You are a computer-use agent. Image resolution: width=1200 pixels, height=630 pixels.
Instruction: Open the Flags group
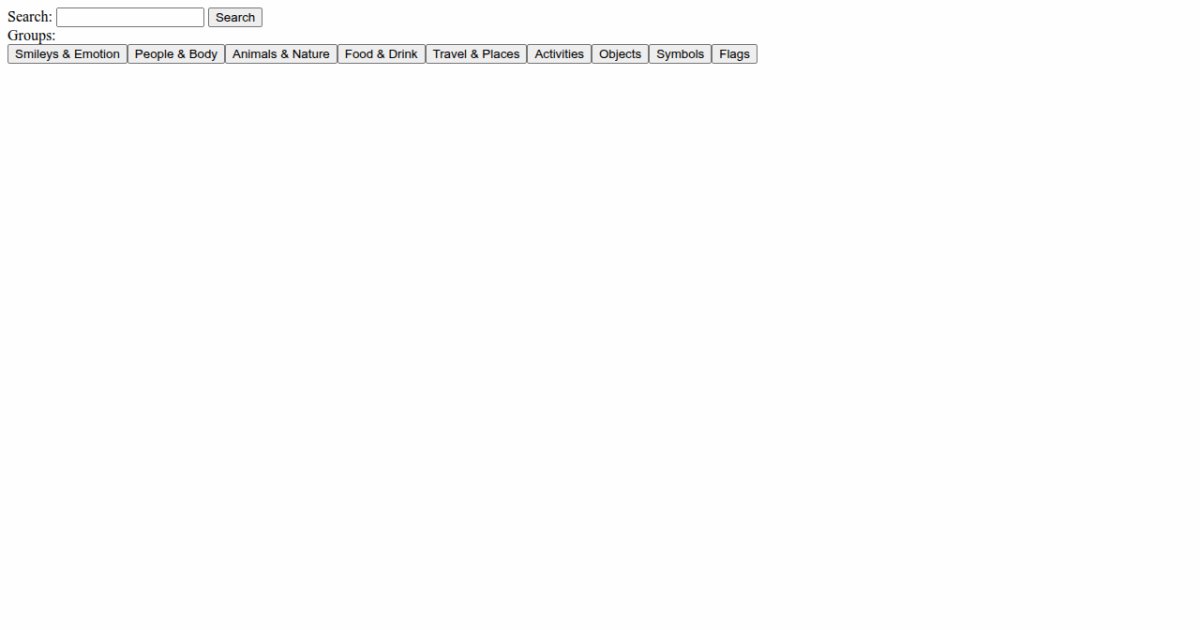tap(734, 54)
